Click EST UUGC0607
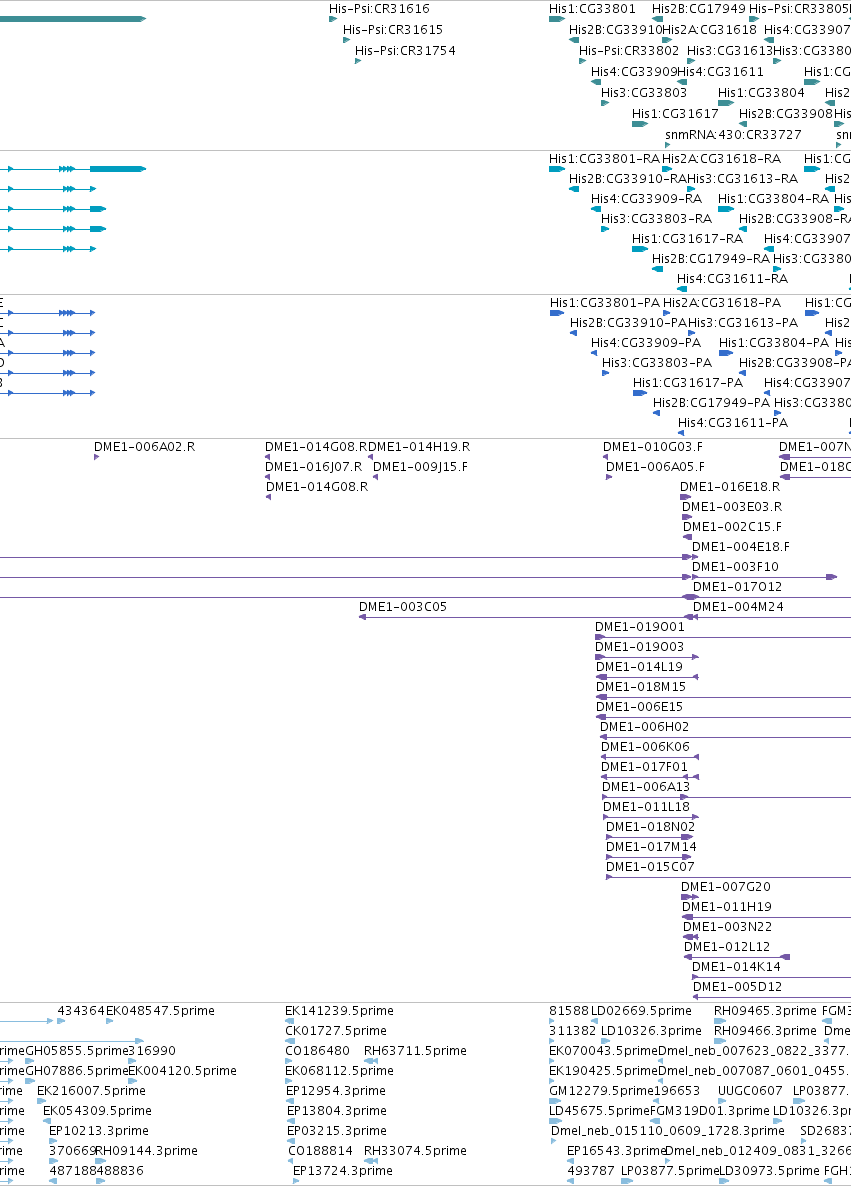Image resolution: width=851 pixels, height=1186 pixels. [x=750, y=1091]
